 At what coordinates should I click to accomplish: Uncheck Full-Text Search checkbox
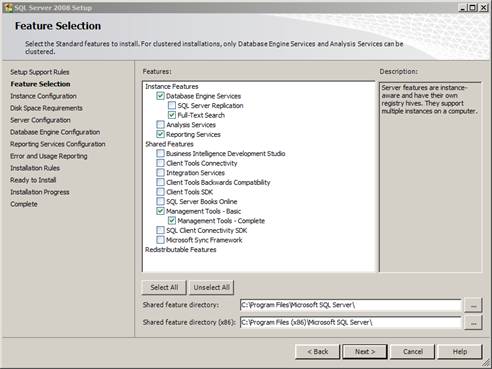pyautogui.click(x=172, y=115)
